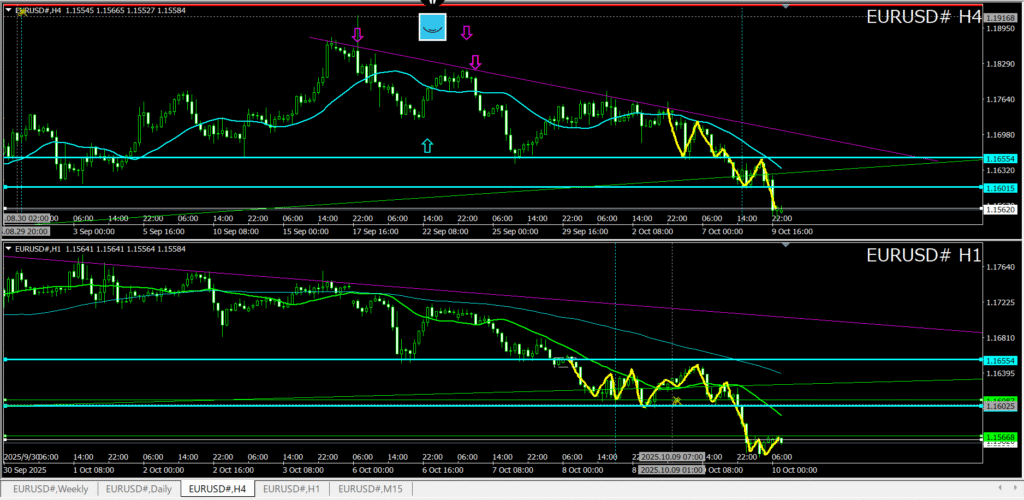This screenshot has height=500, width=1024.
Task: Click the leftmost magenta down arrow marker
Action: (x=357, y=36)
